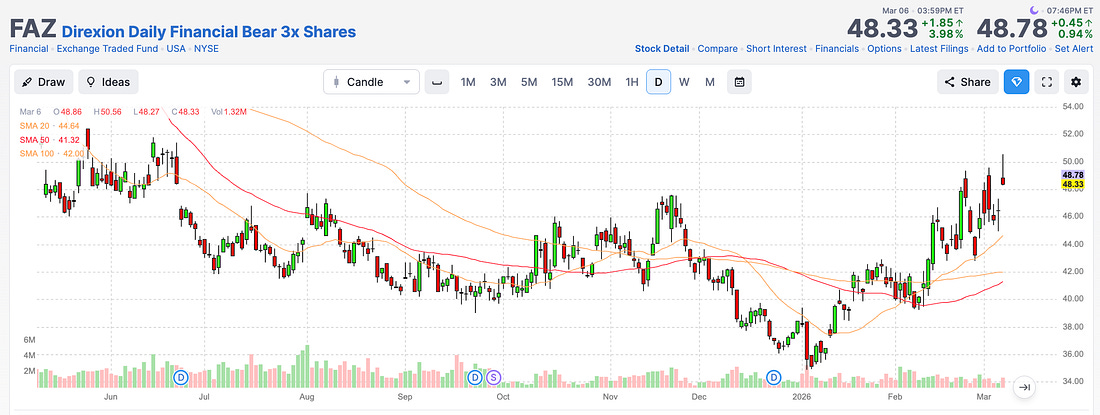Click the 48.78 after-hours price axis tag

coord(1073,175)
